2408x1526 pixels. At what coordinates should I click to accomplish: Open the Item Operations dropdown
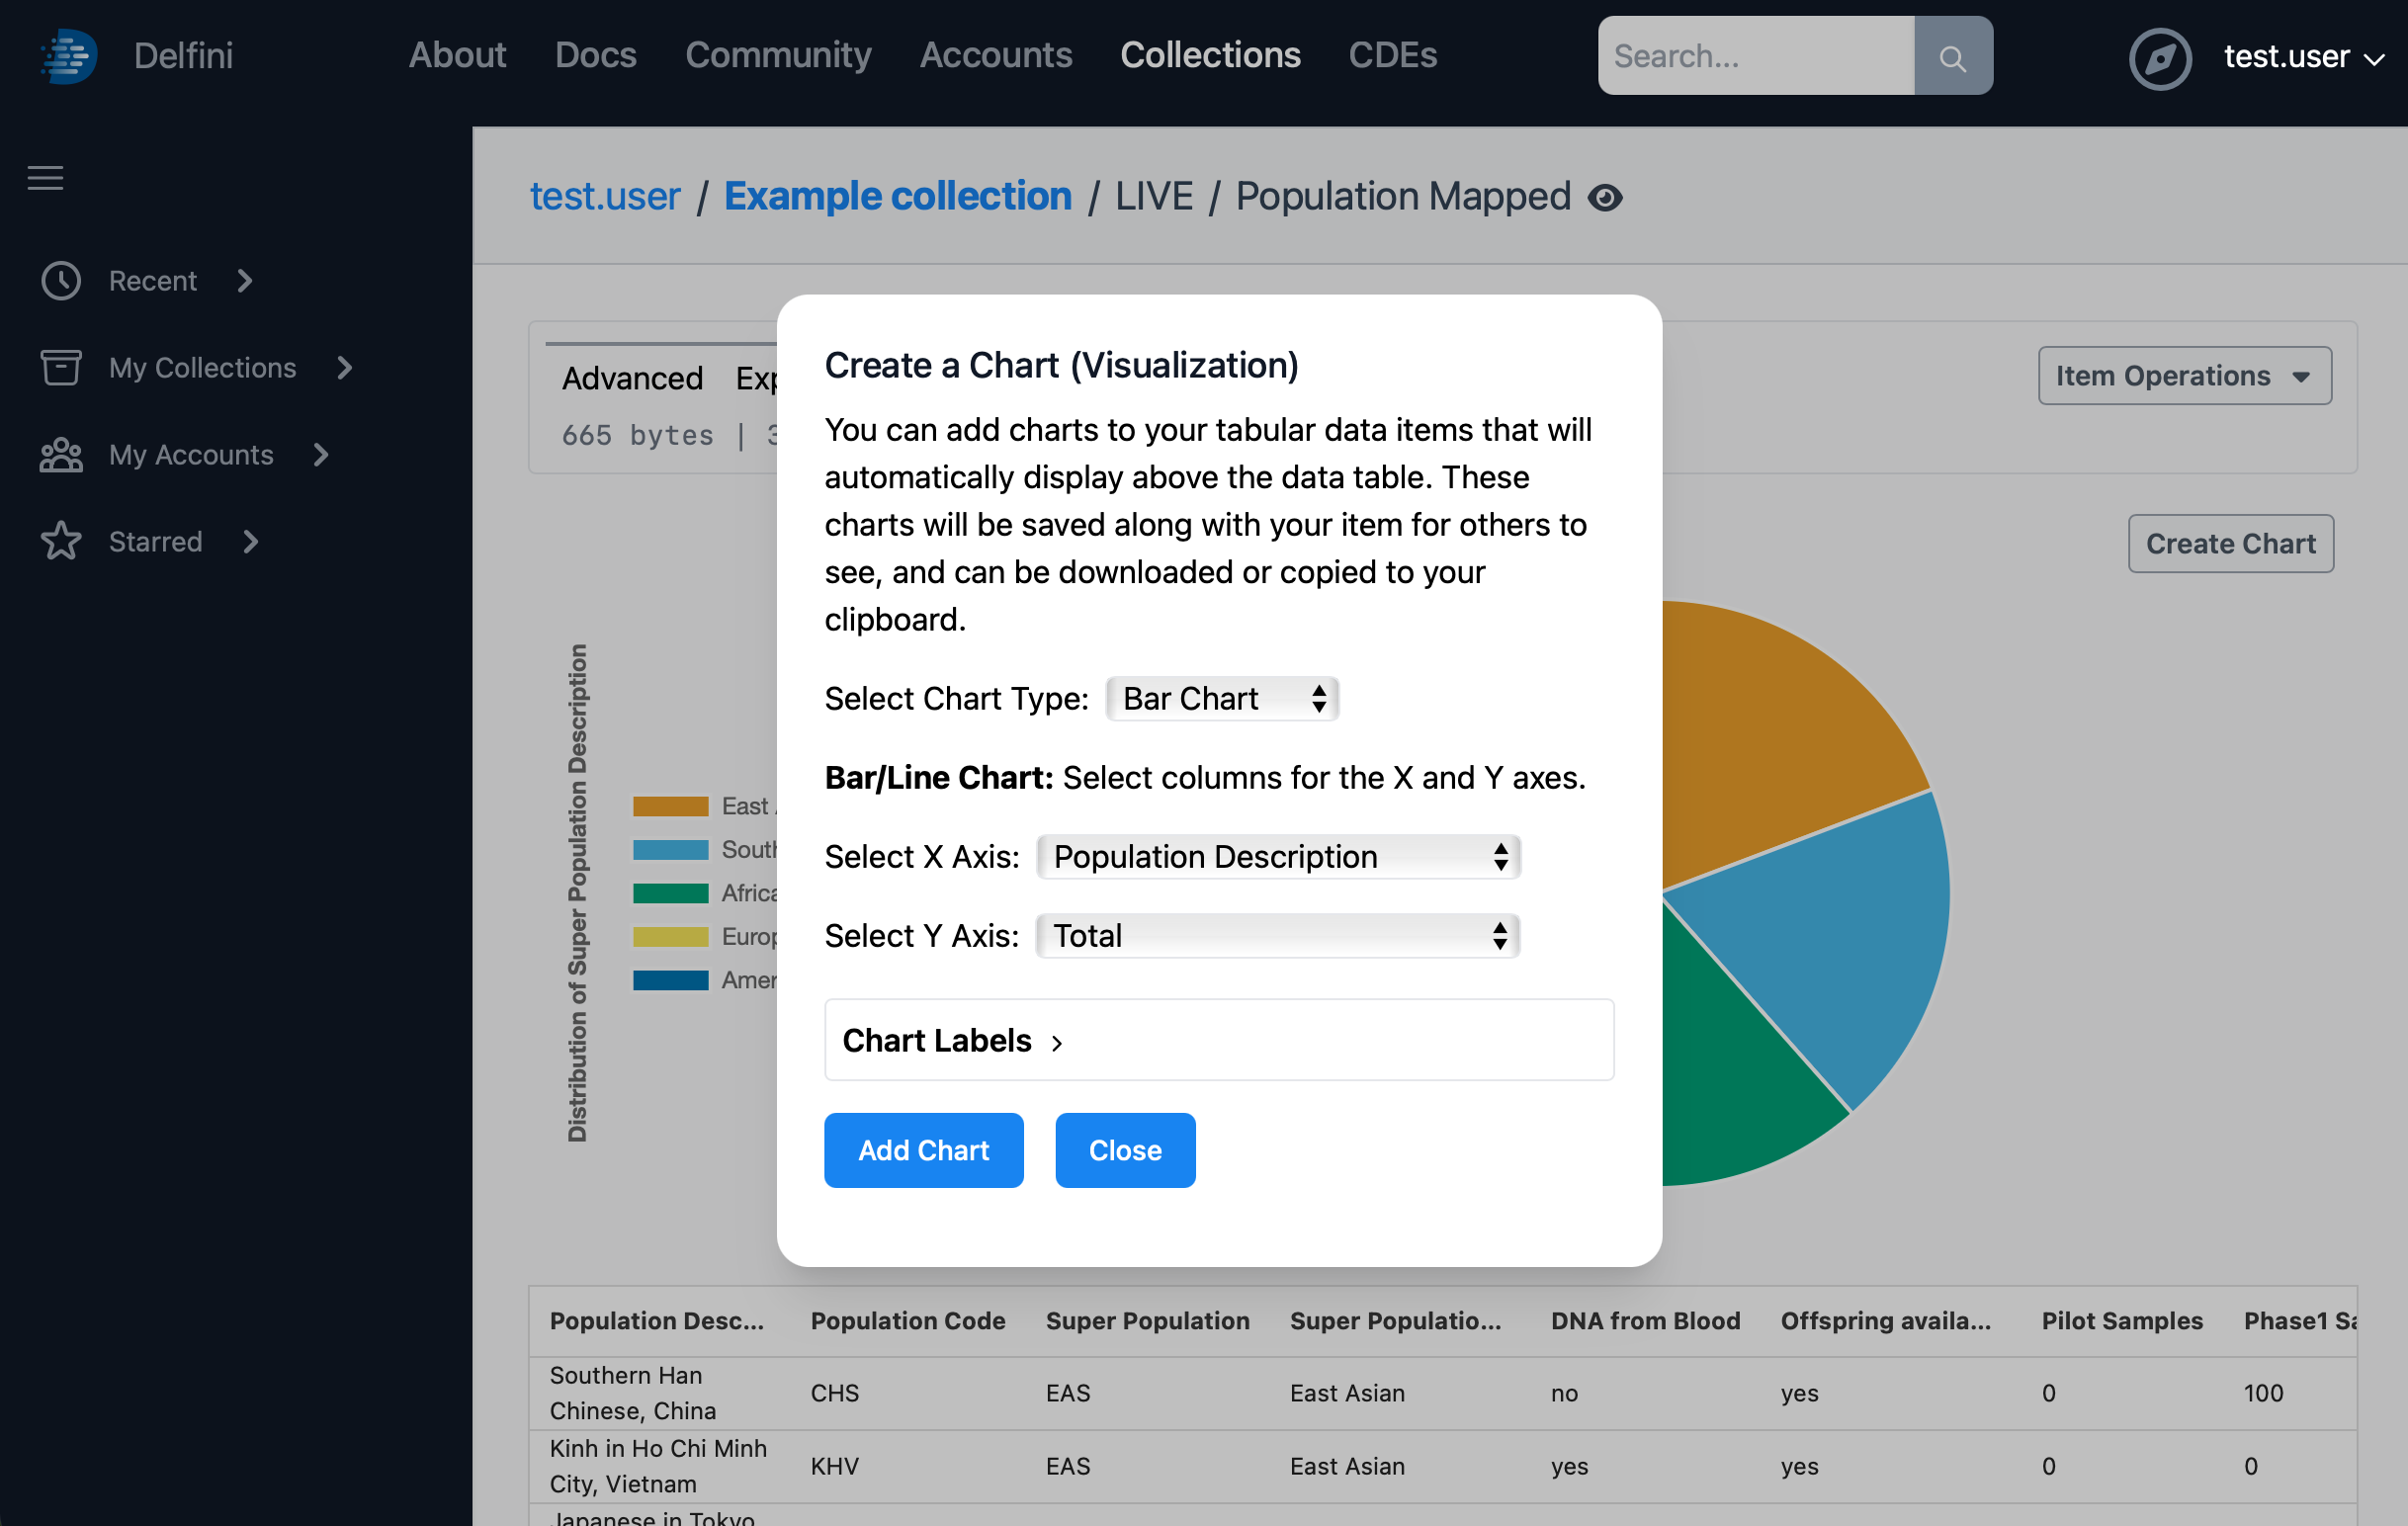pyautogui.click(x=2185, y=375)
